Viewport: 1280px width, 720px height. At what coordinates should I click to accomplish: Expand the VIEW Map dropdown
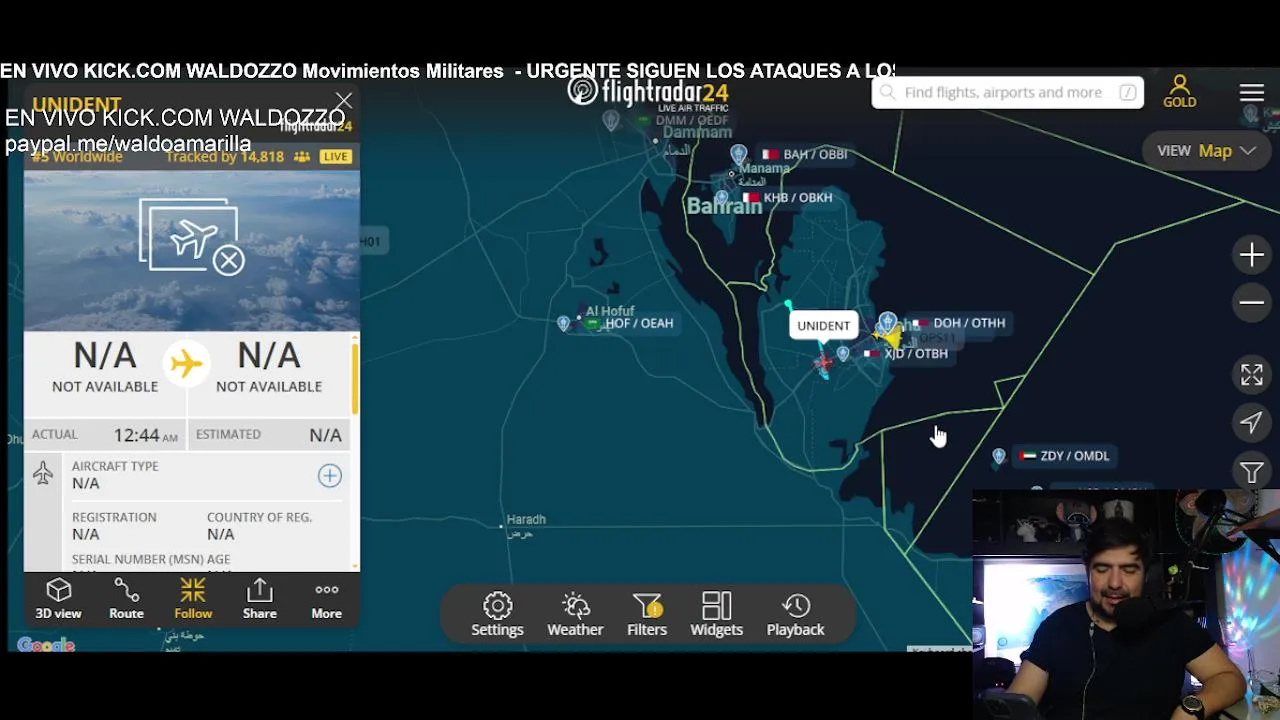pos(1206,151)
